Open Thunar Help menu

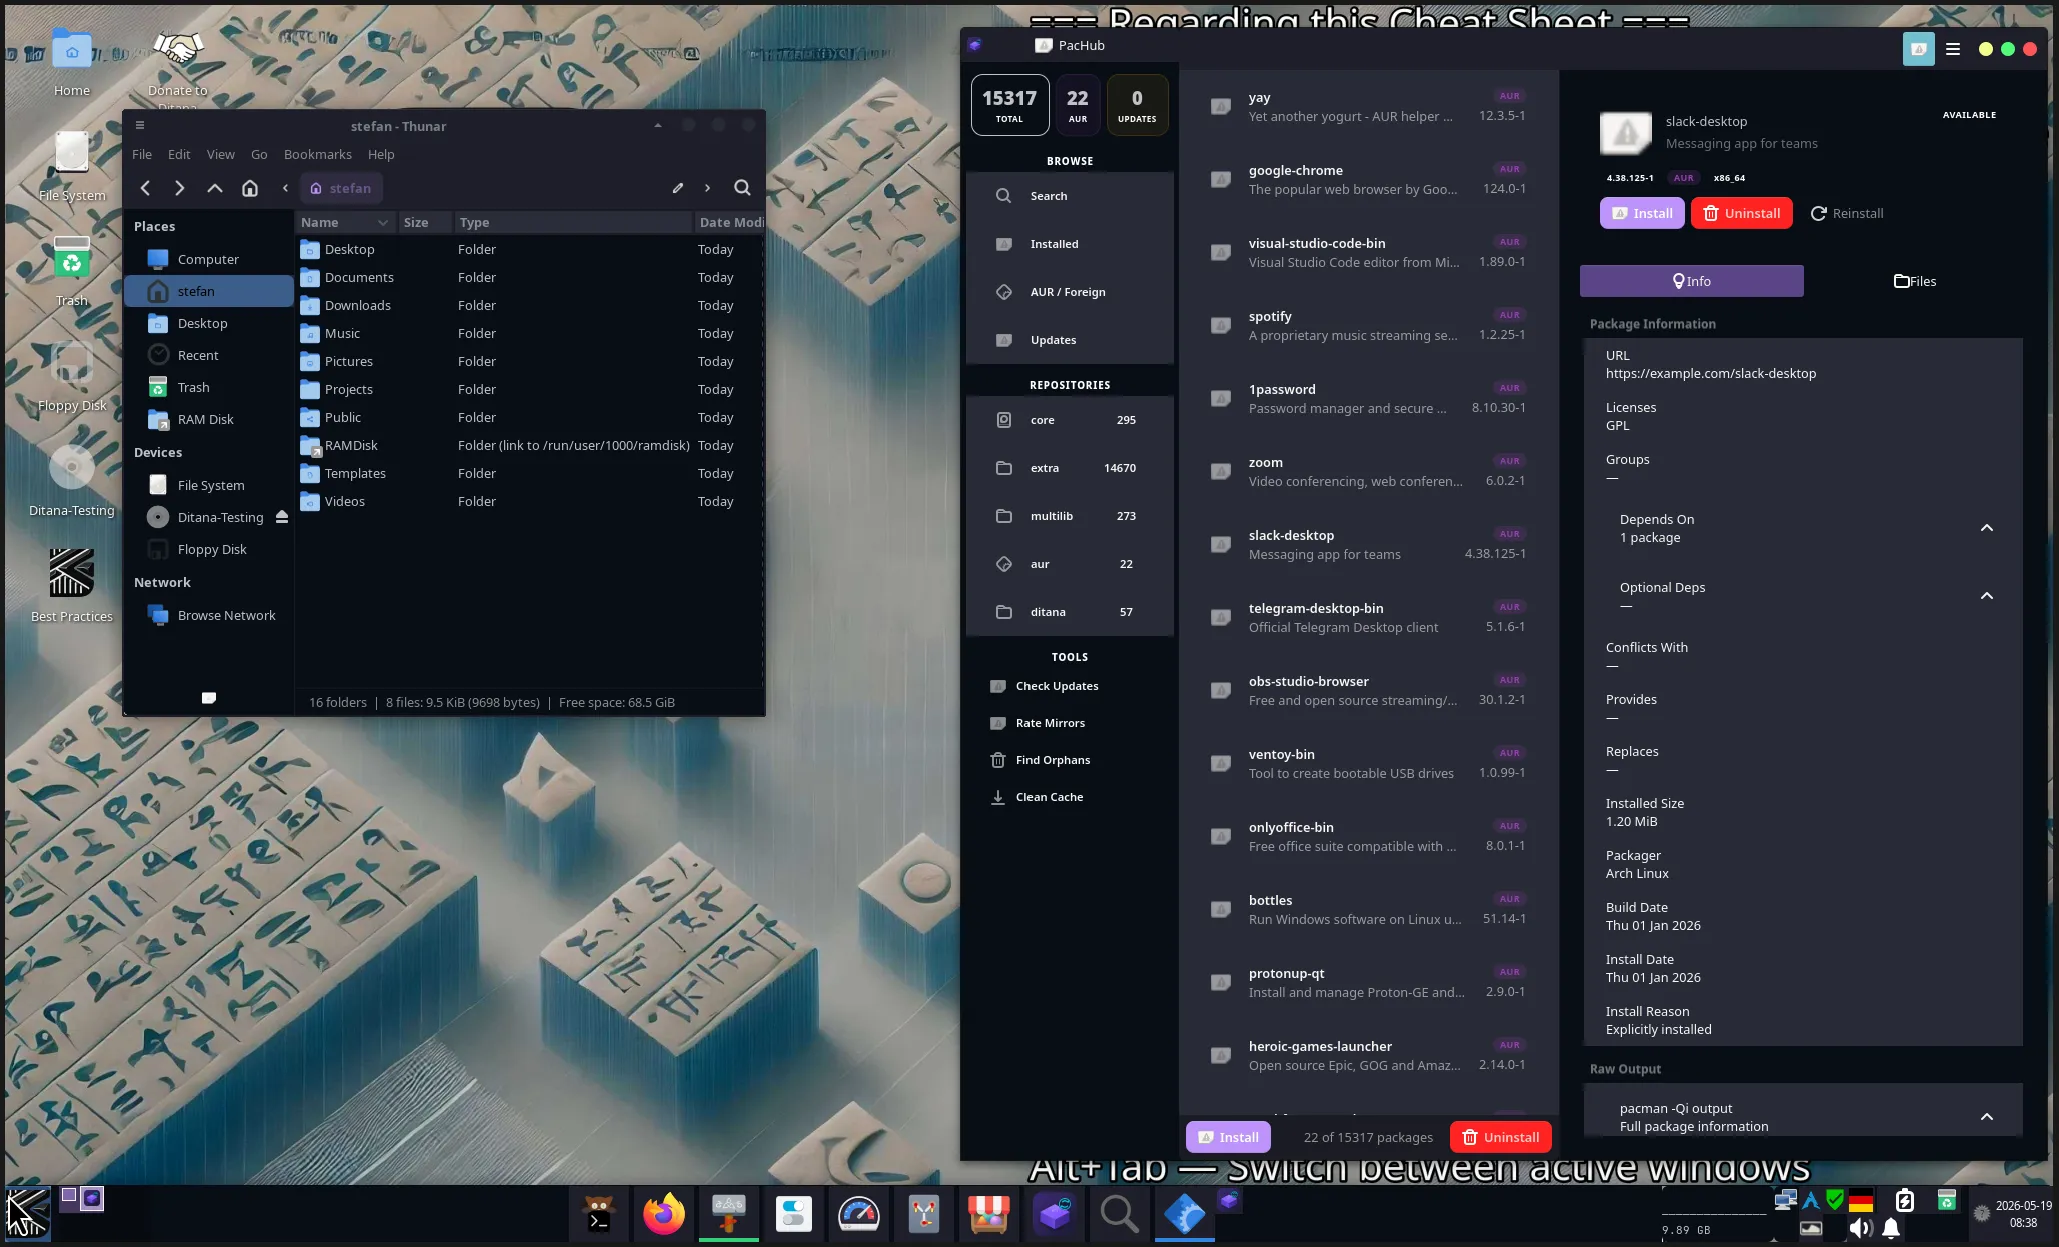pyautogui.click(x=381, y=154)
